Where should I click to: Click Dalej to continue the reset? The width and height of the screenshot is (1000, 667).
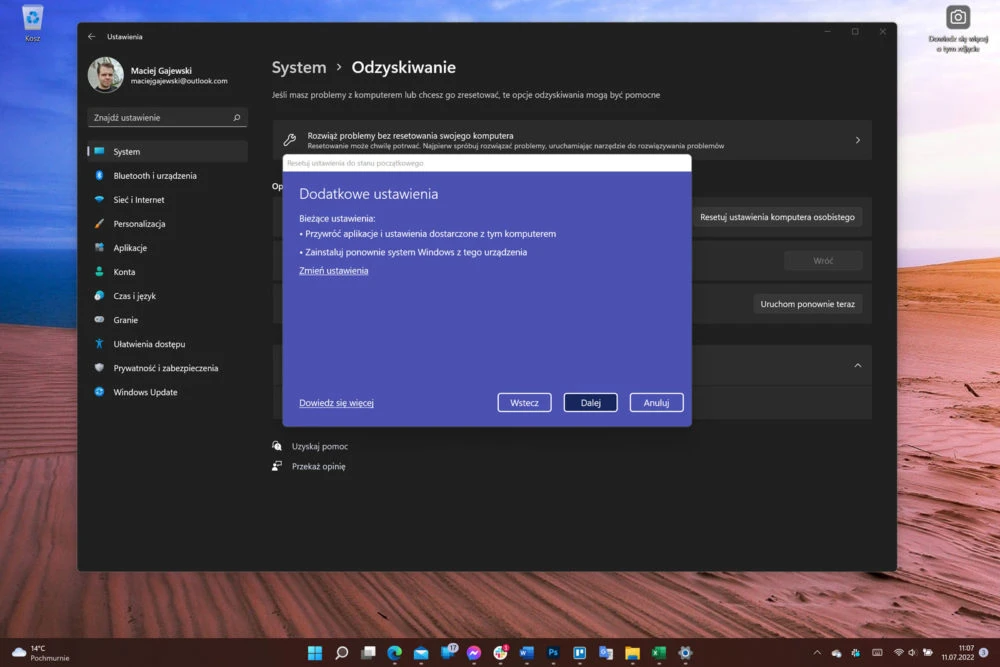pos(591,402)
